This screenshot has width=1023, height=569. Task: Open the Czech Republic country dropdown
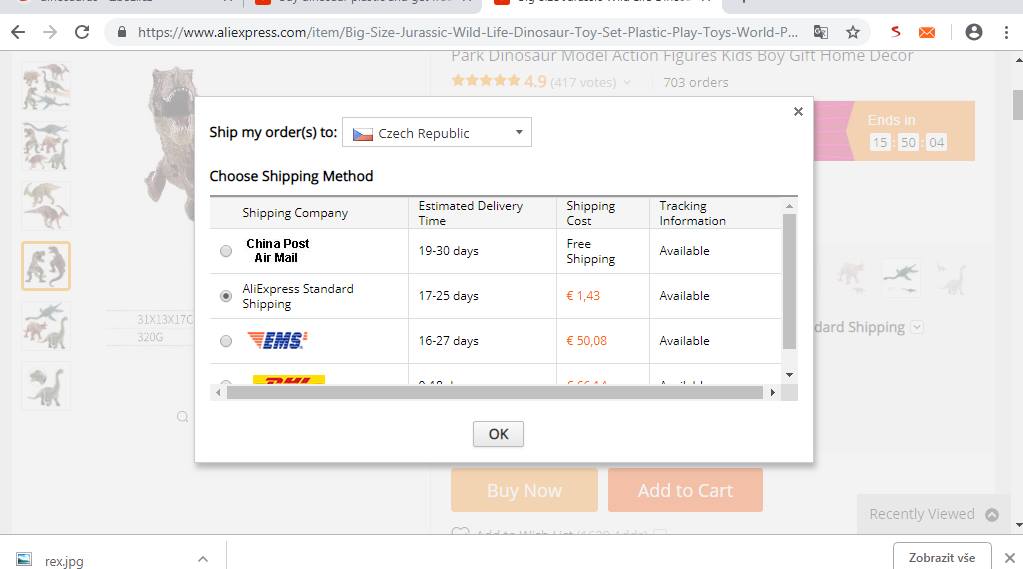[437, 133]
